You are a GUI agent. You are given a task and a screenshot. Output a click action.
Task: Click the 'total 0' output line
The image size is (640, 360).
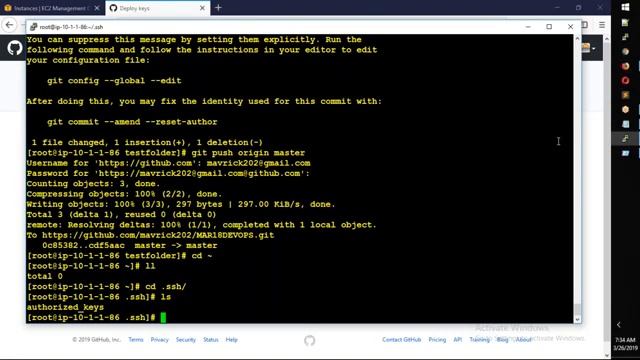coord(44,276)
